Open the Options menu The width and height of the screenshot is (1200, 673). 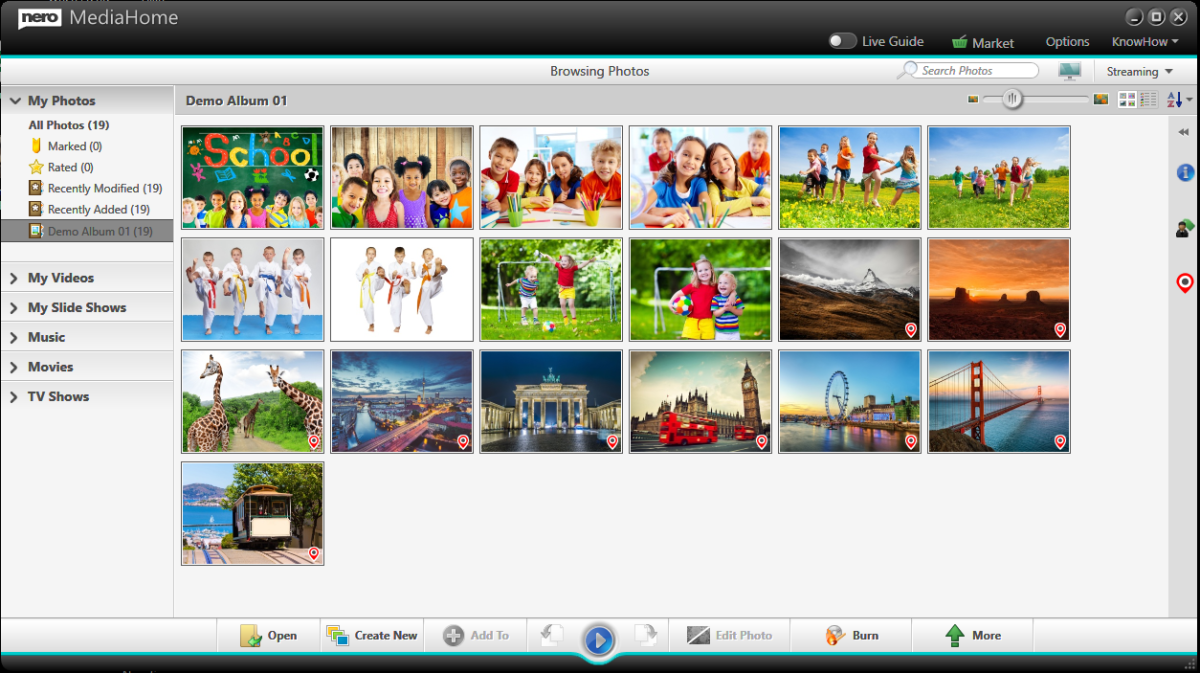coord(1066,42)
